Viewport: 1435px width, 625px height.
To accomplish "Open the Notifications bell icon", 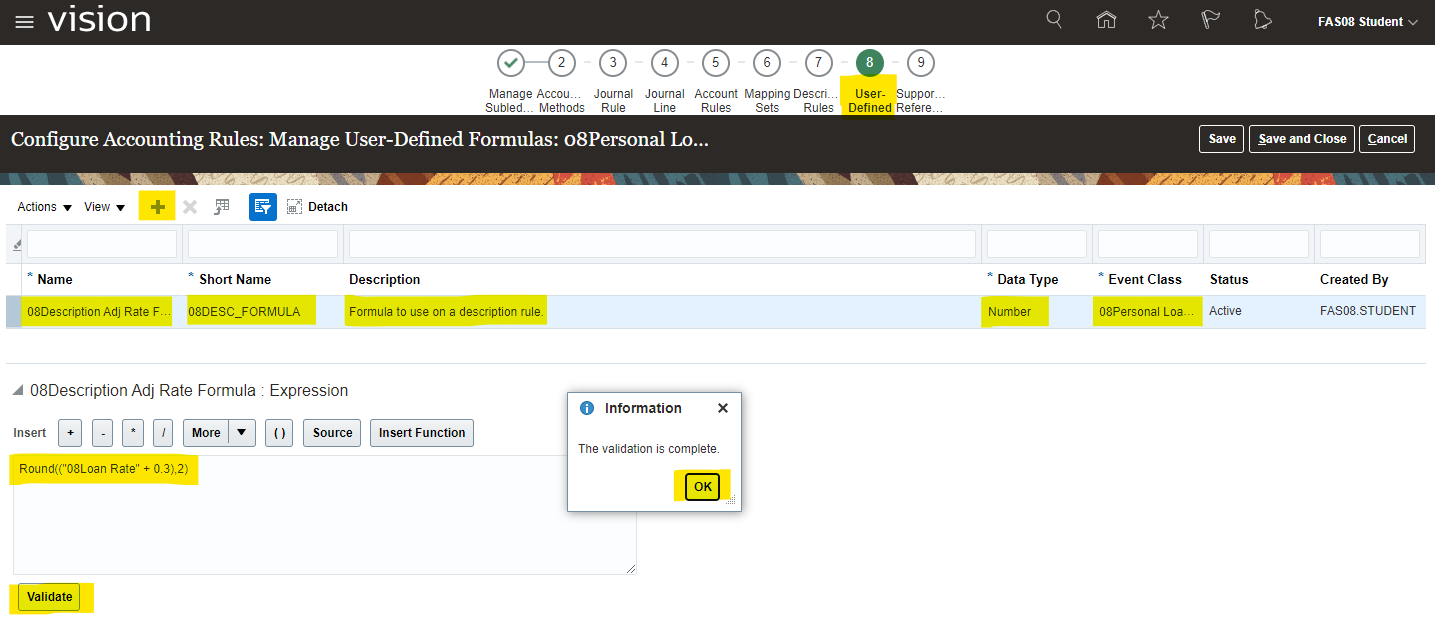I will (x=1262, y=21).
